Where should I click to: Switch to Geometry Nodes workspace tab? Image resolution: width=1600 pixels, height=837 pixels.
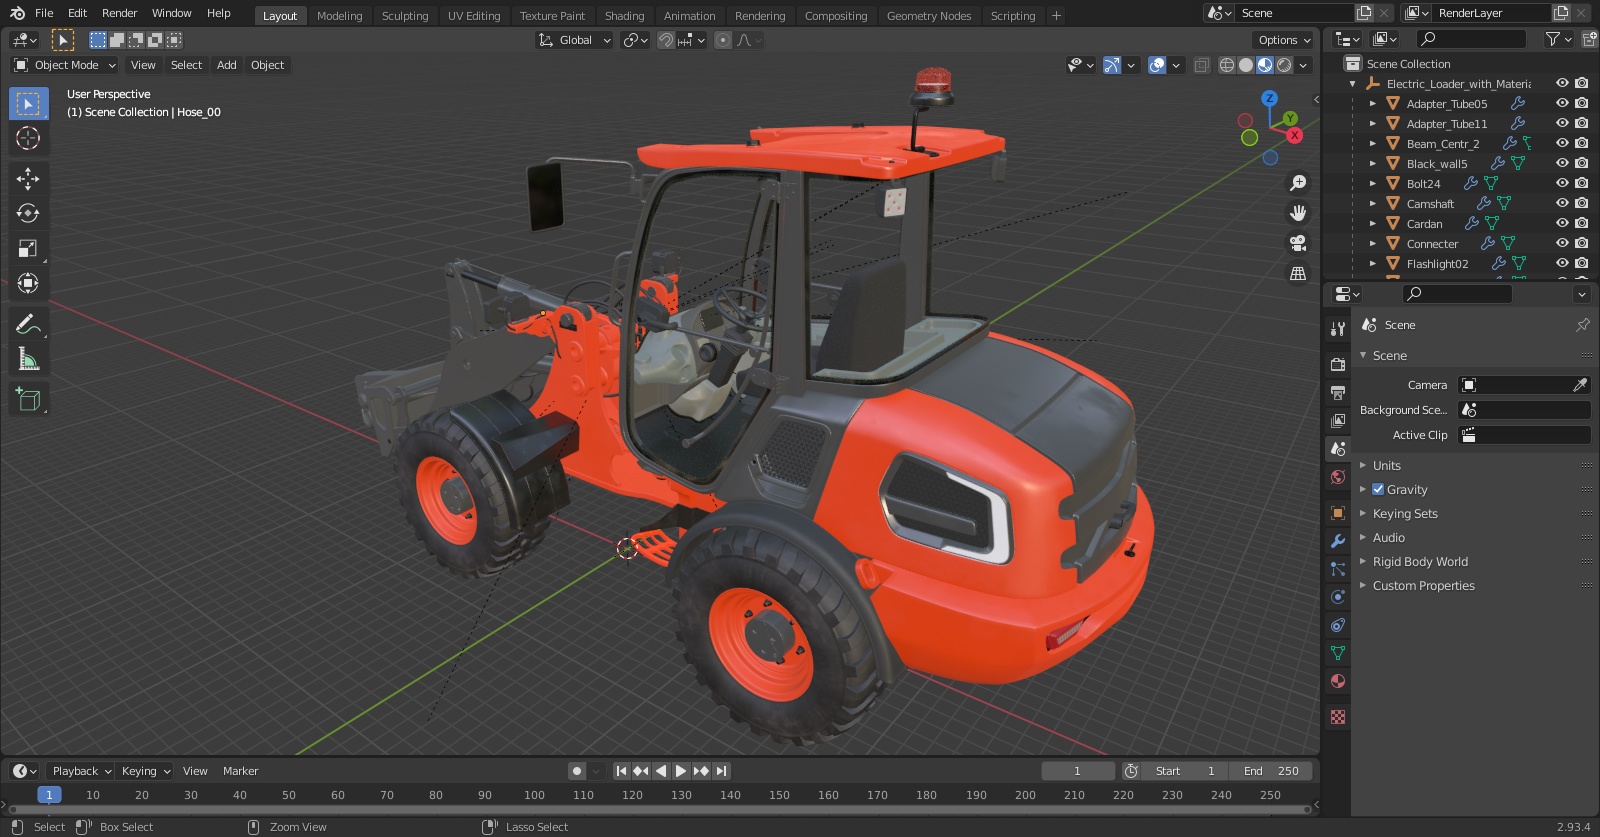click(929, 16)
